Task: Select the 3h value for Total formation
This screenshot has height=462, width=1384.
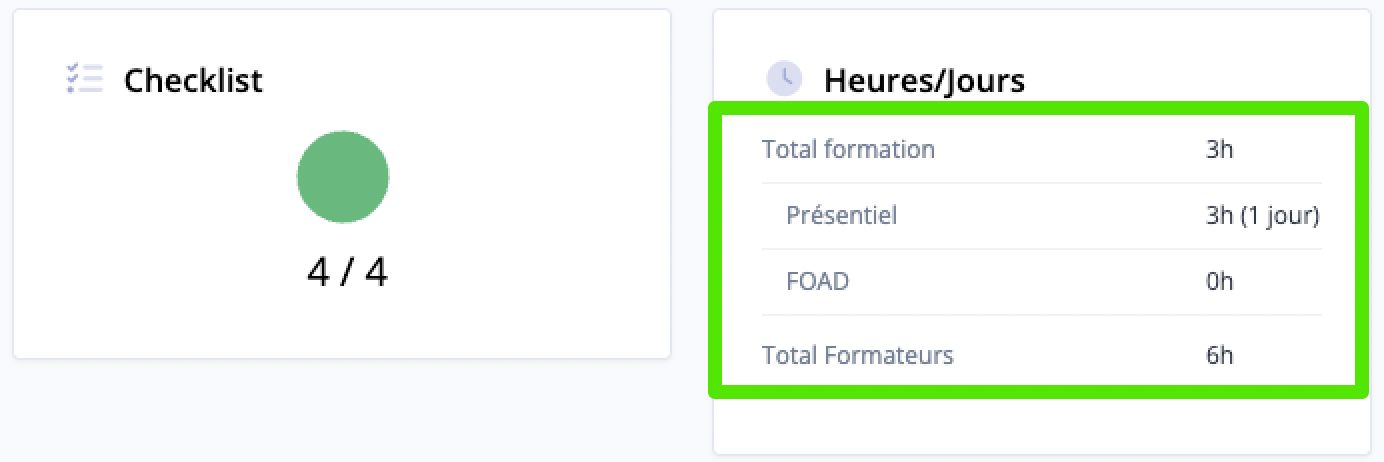Action: point(1220,150)
